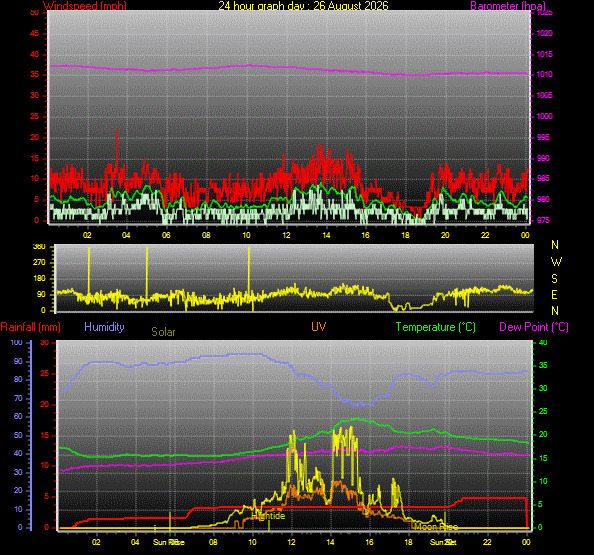
Task: Click the 'Moon Rise' marker label
Action: (436, 527)
